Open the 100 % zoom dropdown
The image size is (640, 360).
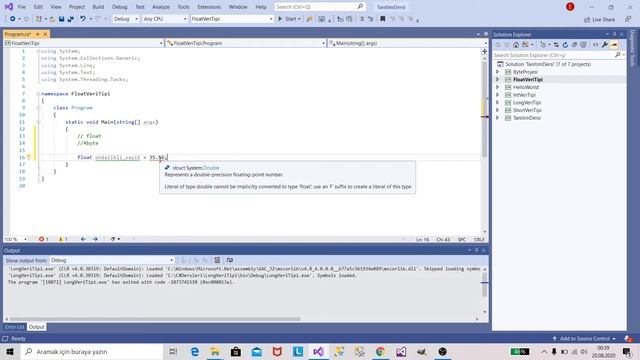pyautogui.click(x=16, y=239)
